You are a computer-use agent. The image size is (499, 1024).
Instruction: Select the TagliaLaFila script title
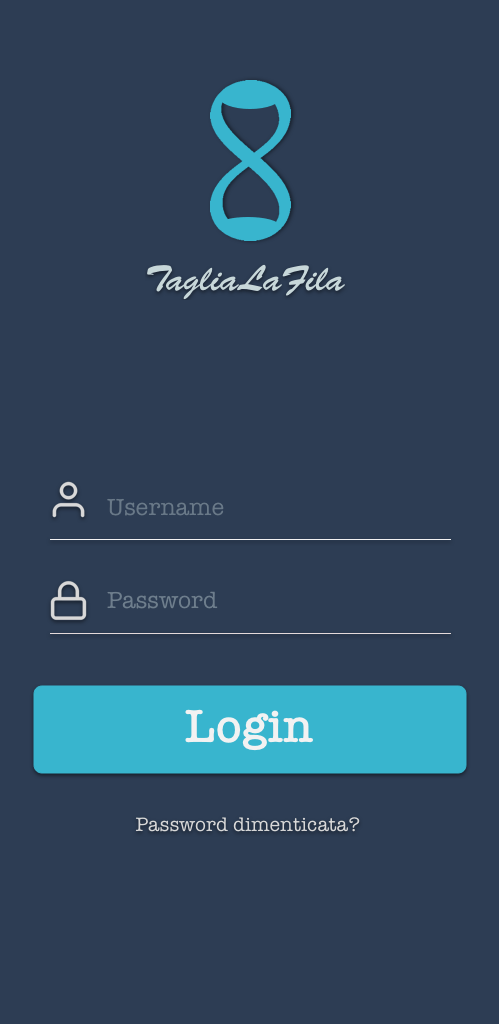pyautogui.click(x=245, y=281)
